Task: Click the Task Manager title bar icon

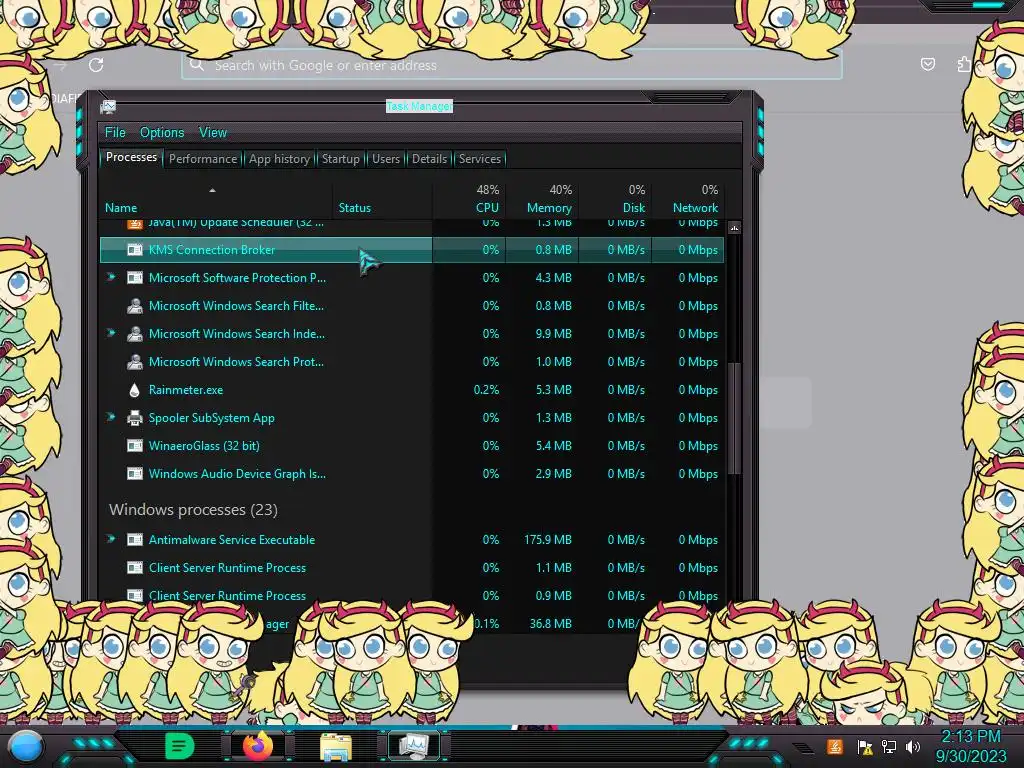Action: [108, 106]
